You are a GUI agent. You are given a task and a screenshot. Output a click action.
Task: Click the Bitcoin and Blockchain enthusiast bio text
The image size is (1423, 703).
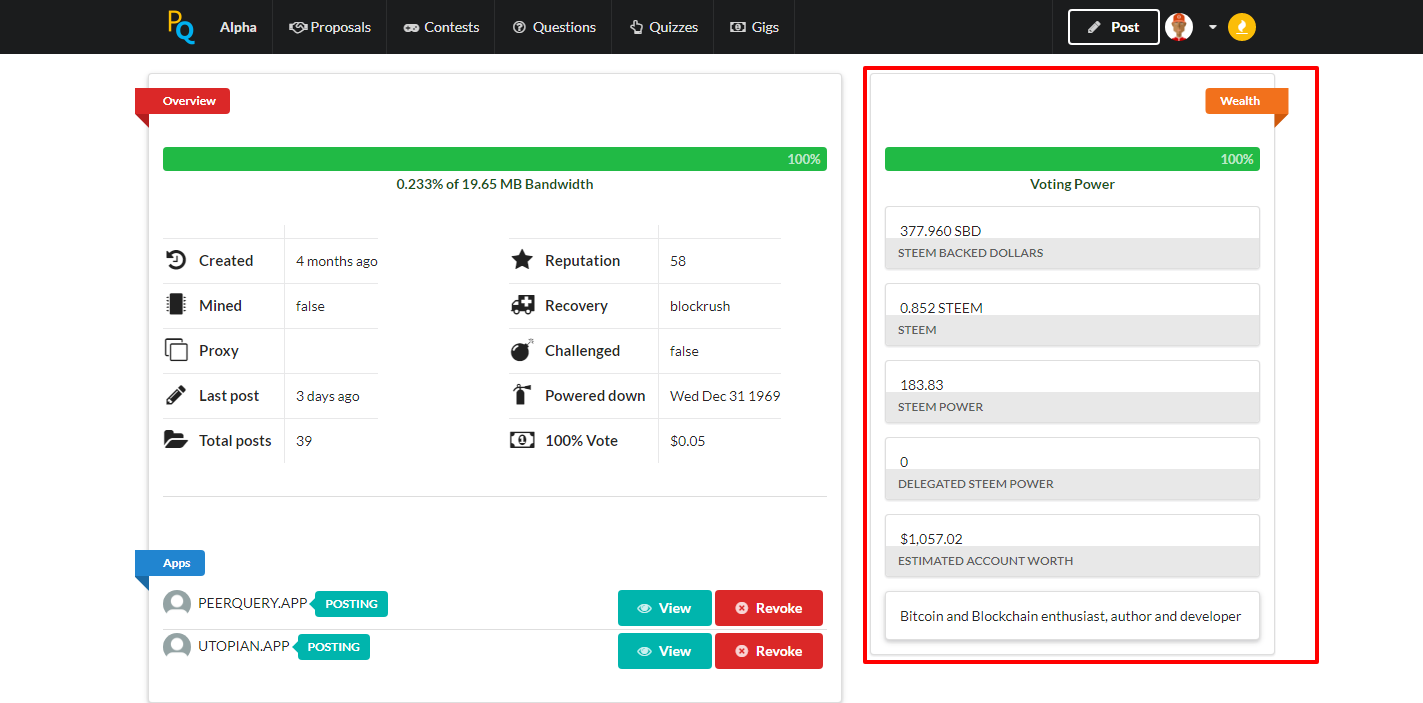[x=1070, y=616]
